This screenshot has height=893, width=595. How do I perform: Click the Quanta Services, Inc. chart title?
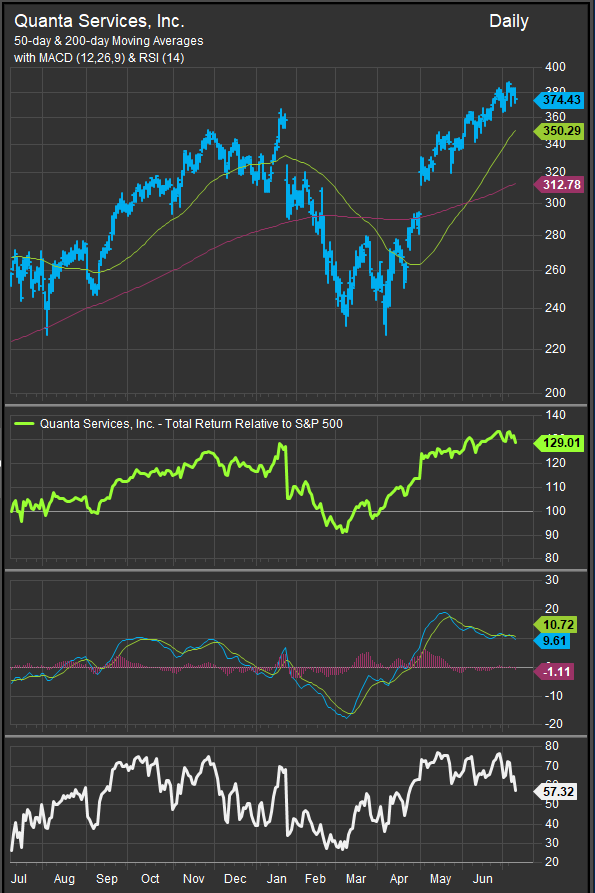coord(99,21)
